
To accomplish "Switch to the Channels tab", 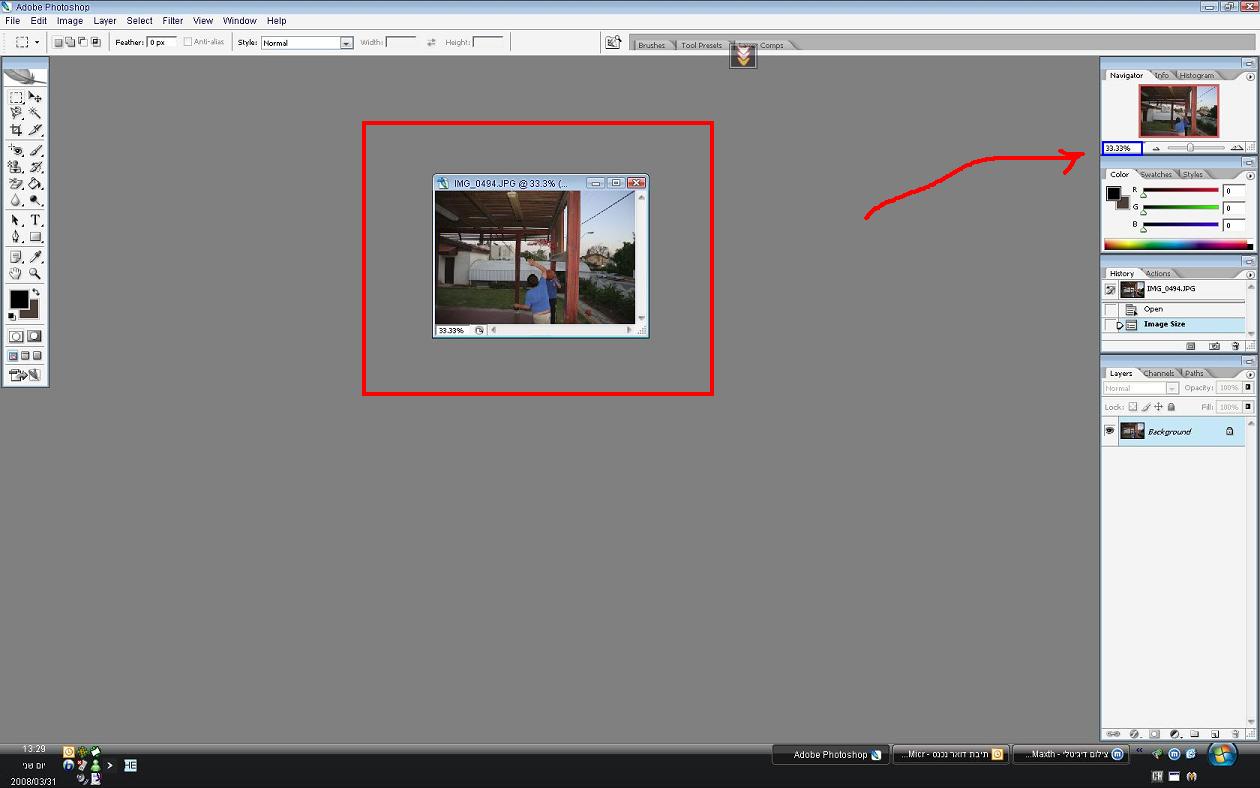I will coord(1158,373).
